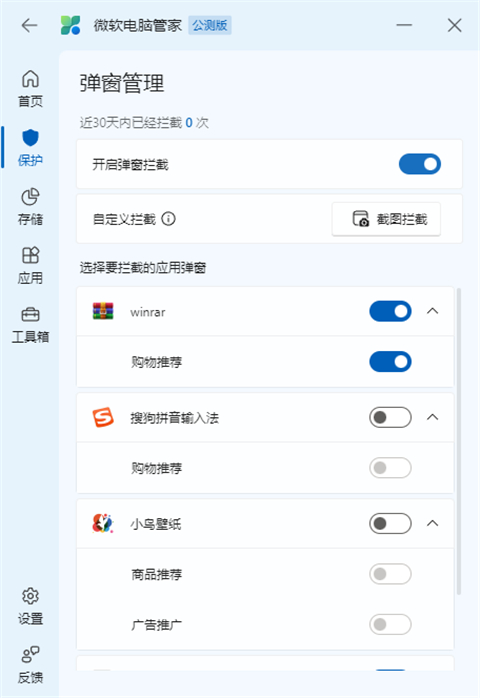Click the 截图拦截 button
The height and width of the screenshot is (698, 480).
point(386,219)
